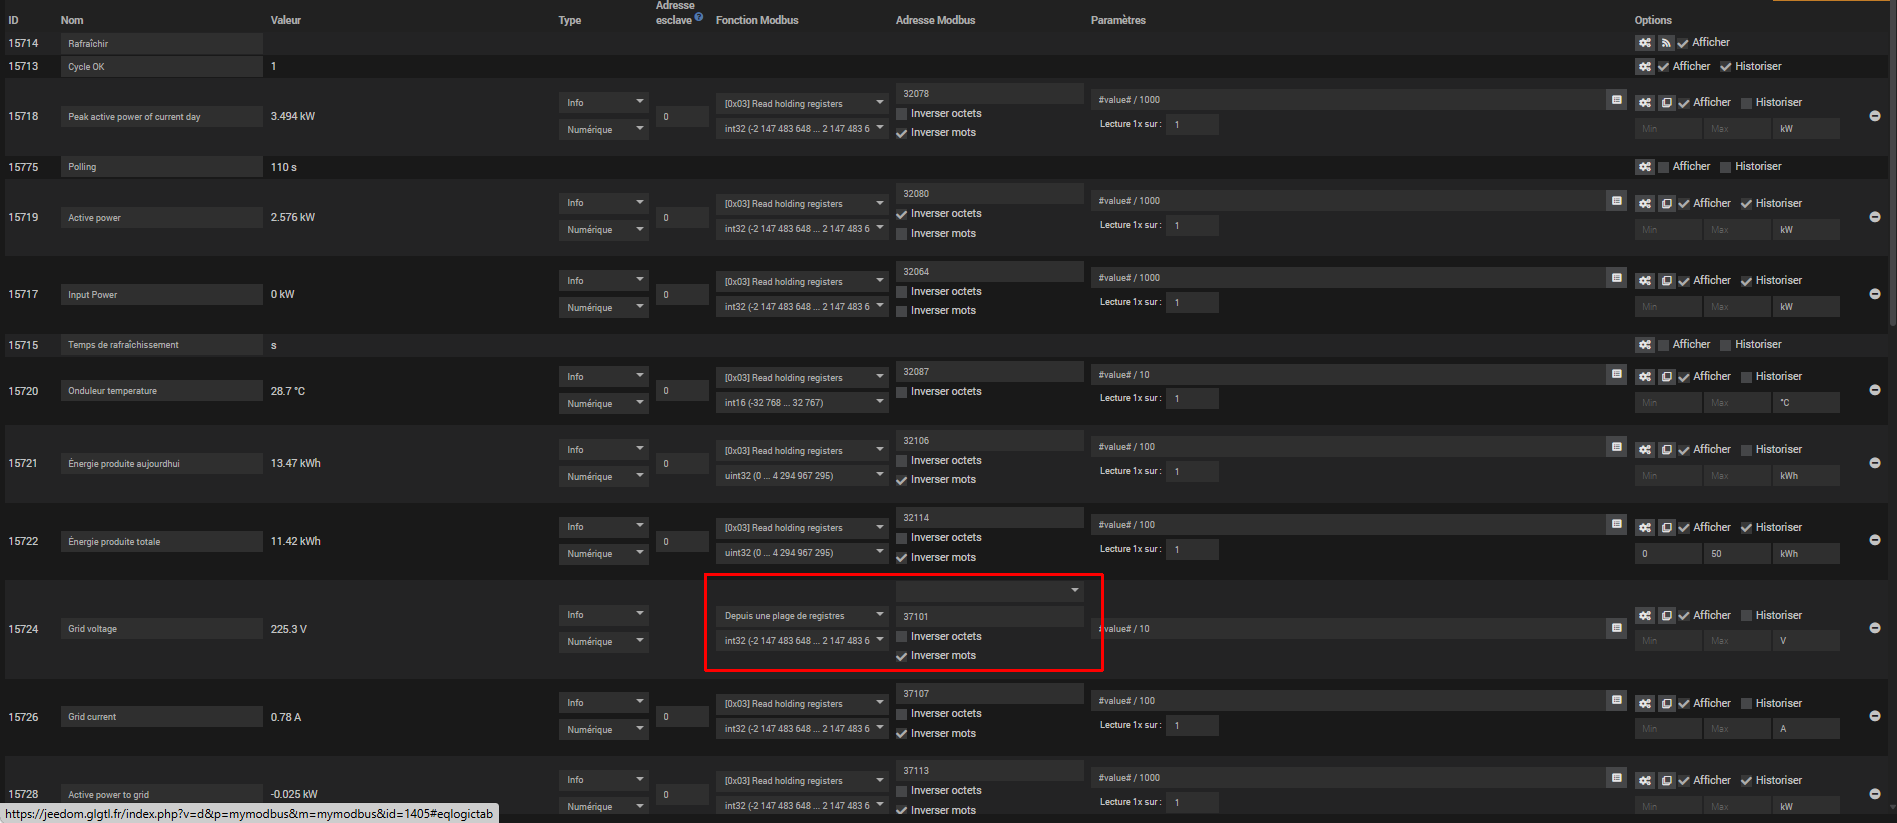This screenshot has height=823, width=1897.
Task: Open parameter list icon for Énergie produite totale
Action: (1616, 525)
